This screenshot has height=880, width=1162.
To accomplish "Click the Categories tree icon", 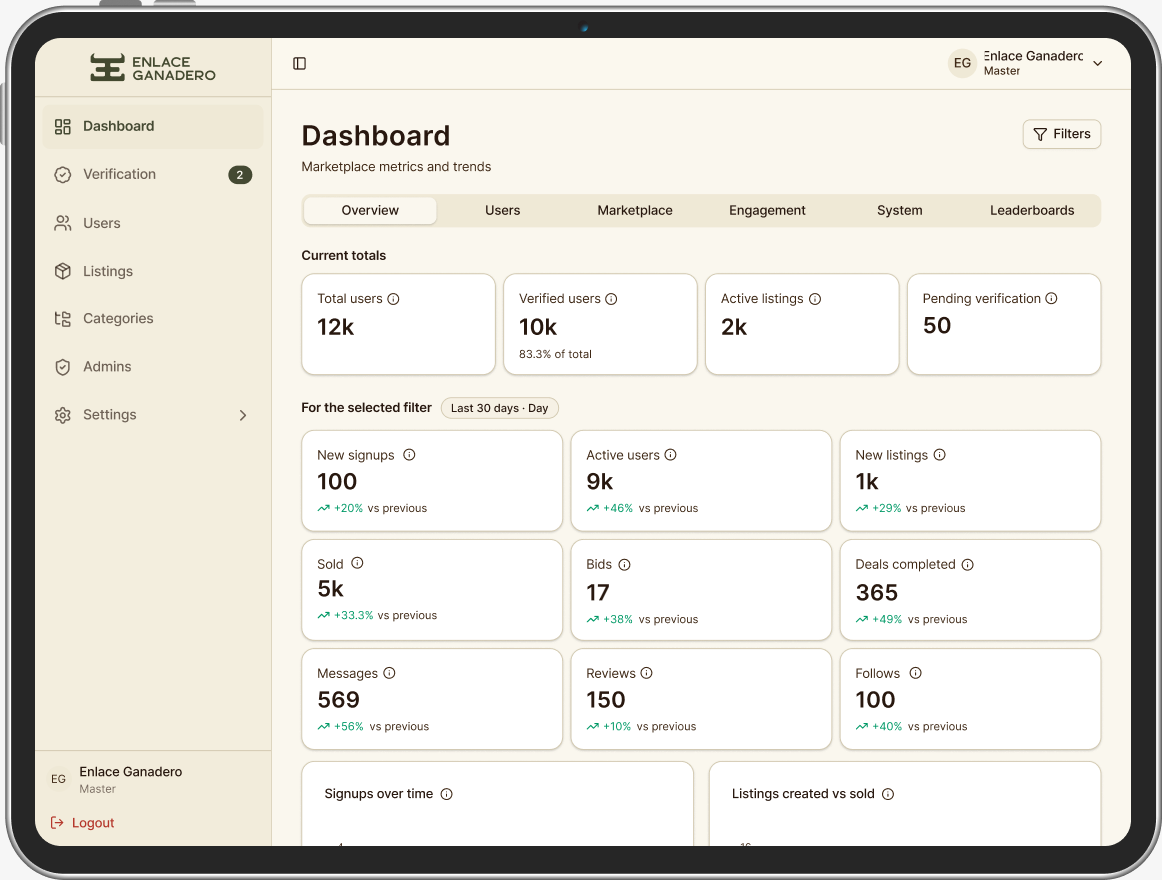I will (x=63, y=319).
